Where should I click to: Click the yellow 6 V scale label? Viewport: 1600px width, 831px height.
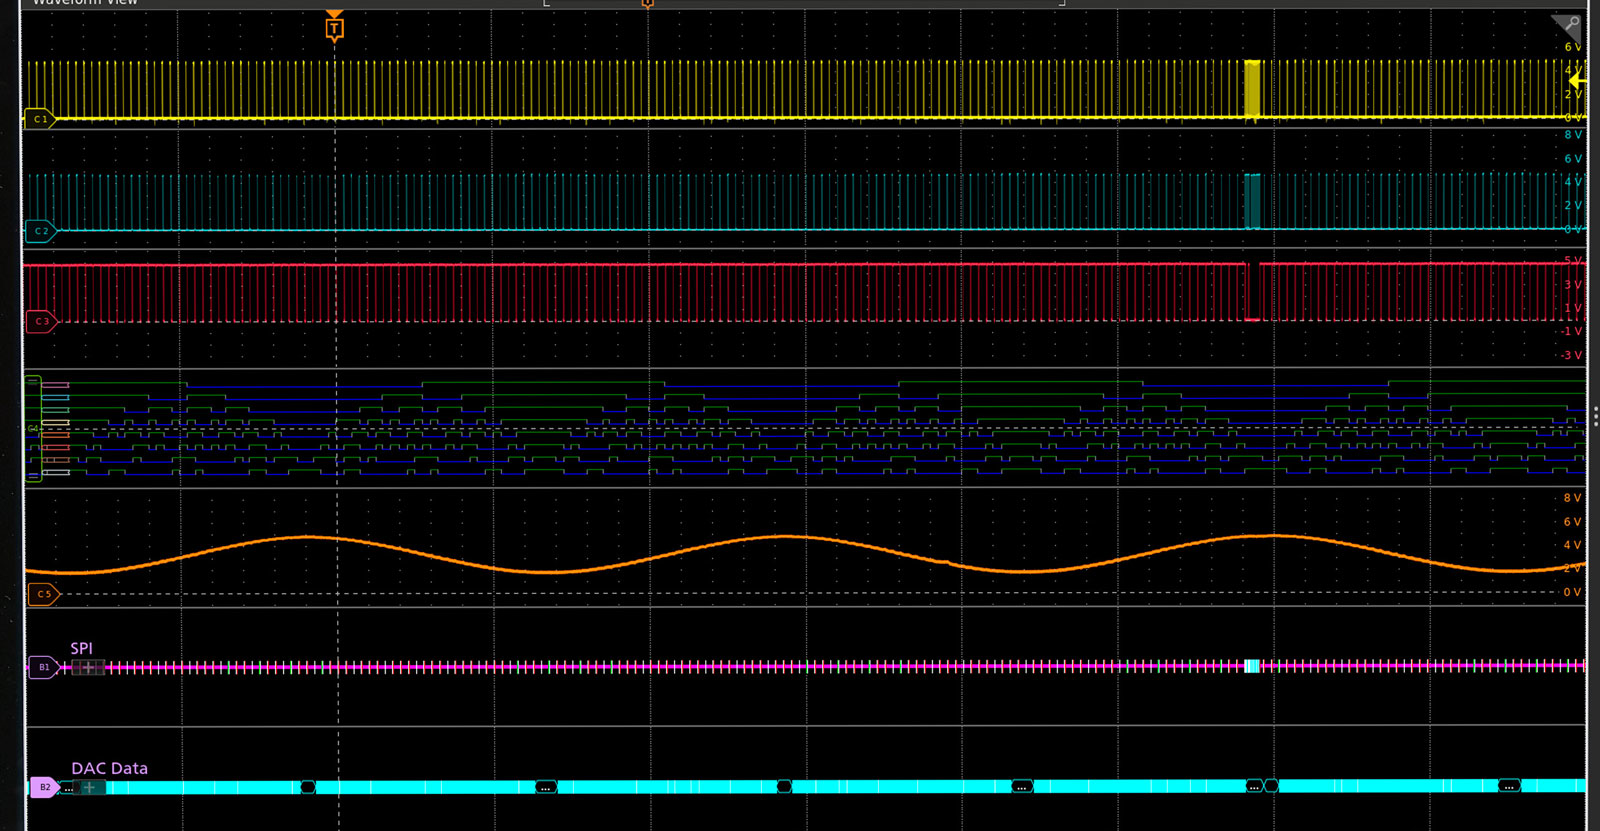1572,47
